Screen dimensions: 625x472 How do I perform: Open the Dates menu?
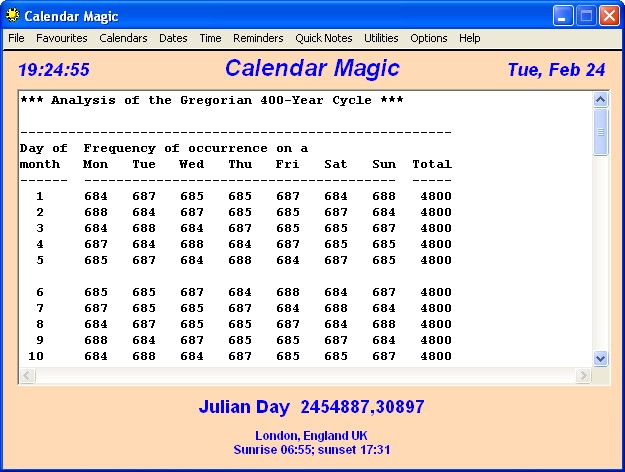[x=173, y=38]
